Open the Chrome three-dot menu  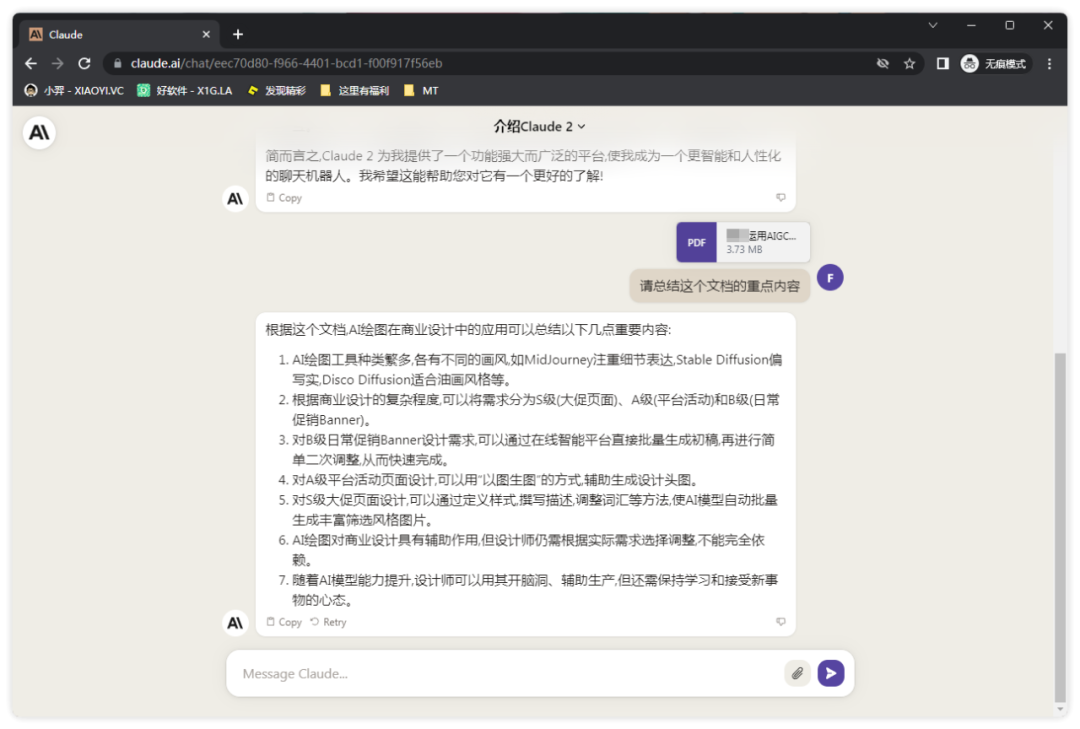(1049, 63)
